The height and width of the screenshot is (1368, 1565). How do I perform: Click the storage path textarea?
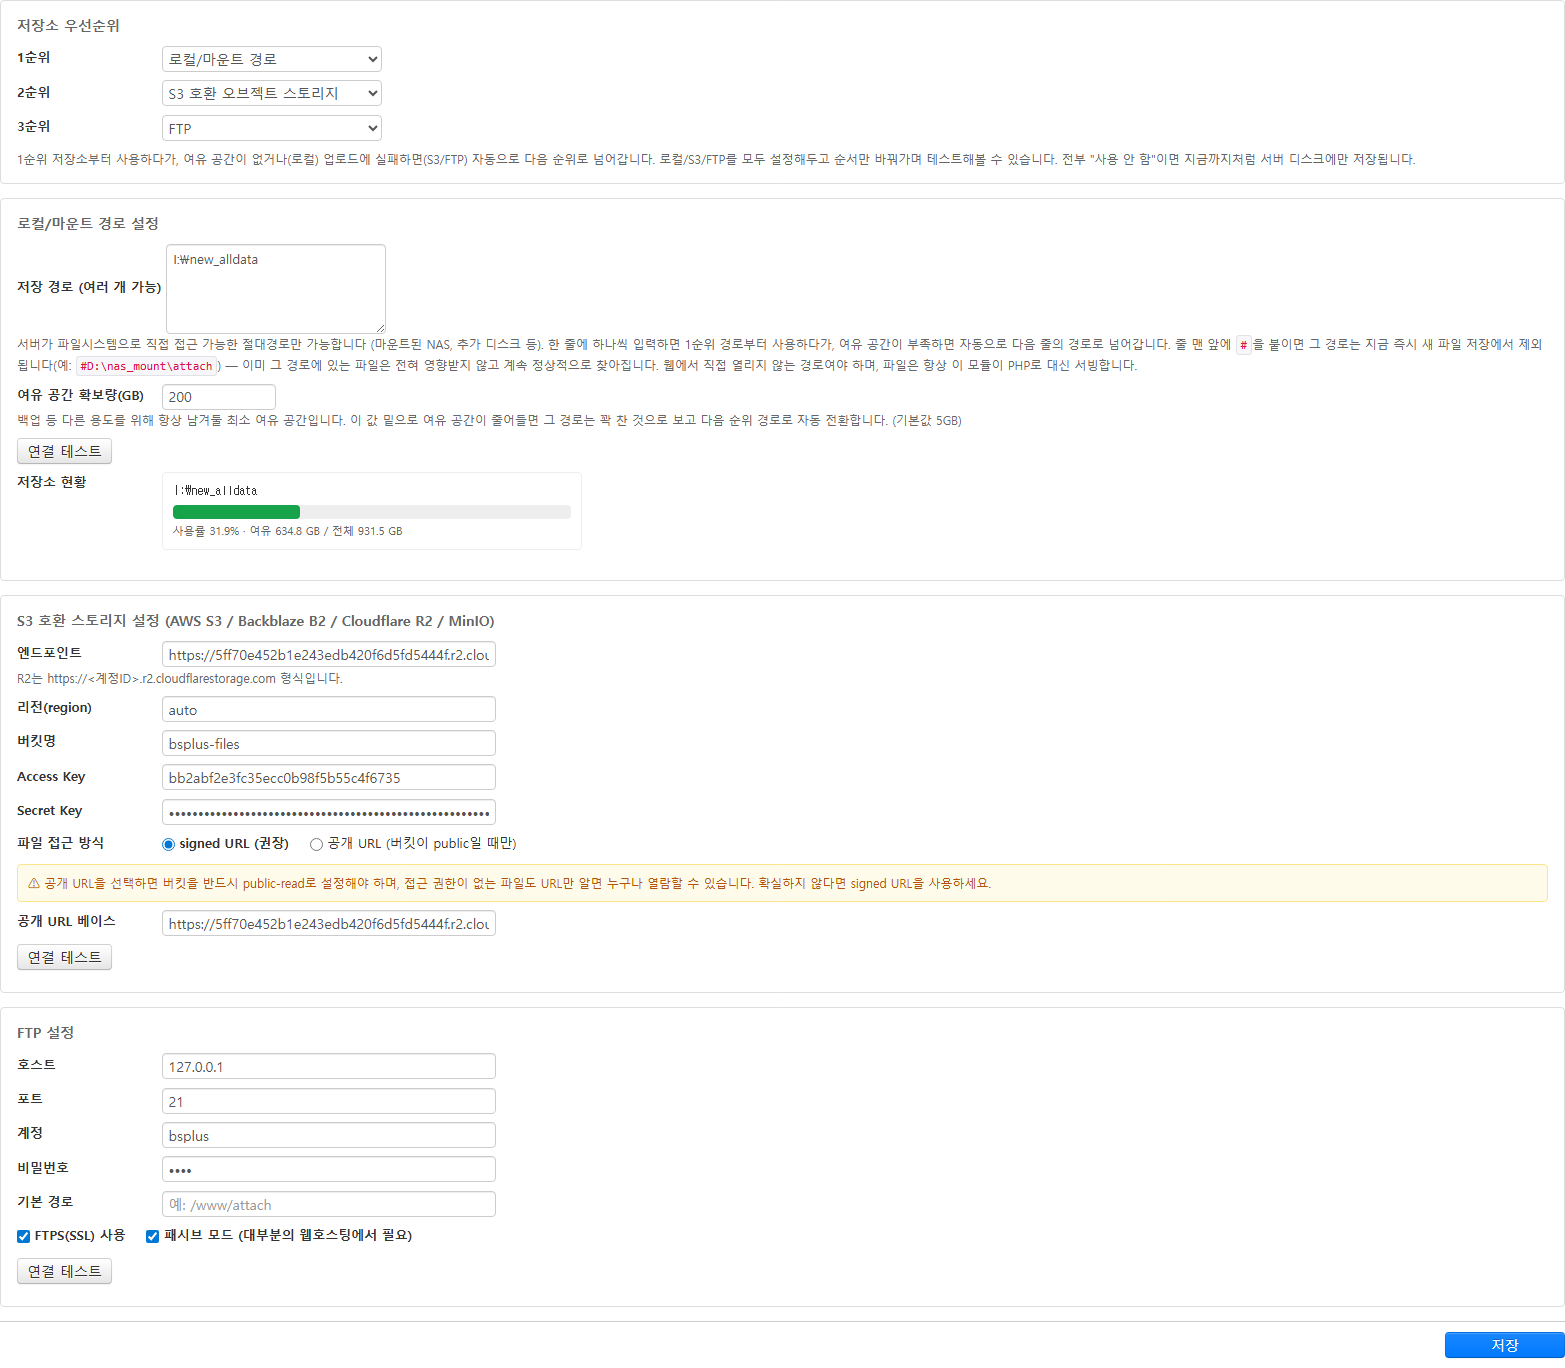276,288
